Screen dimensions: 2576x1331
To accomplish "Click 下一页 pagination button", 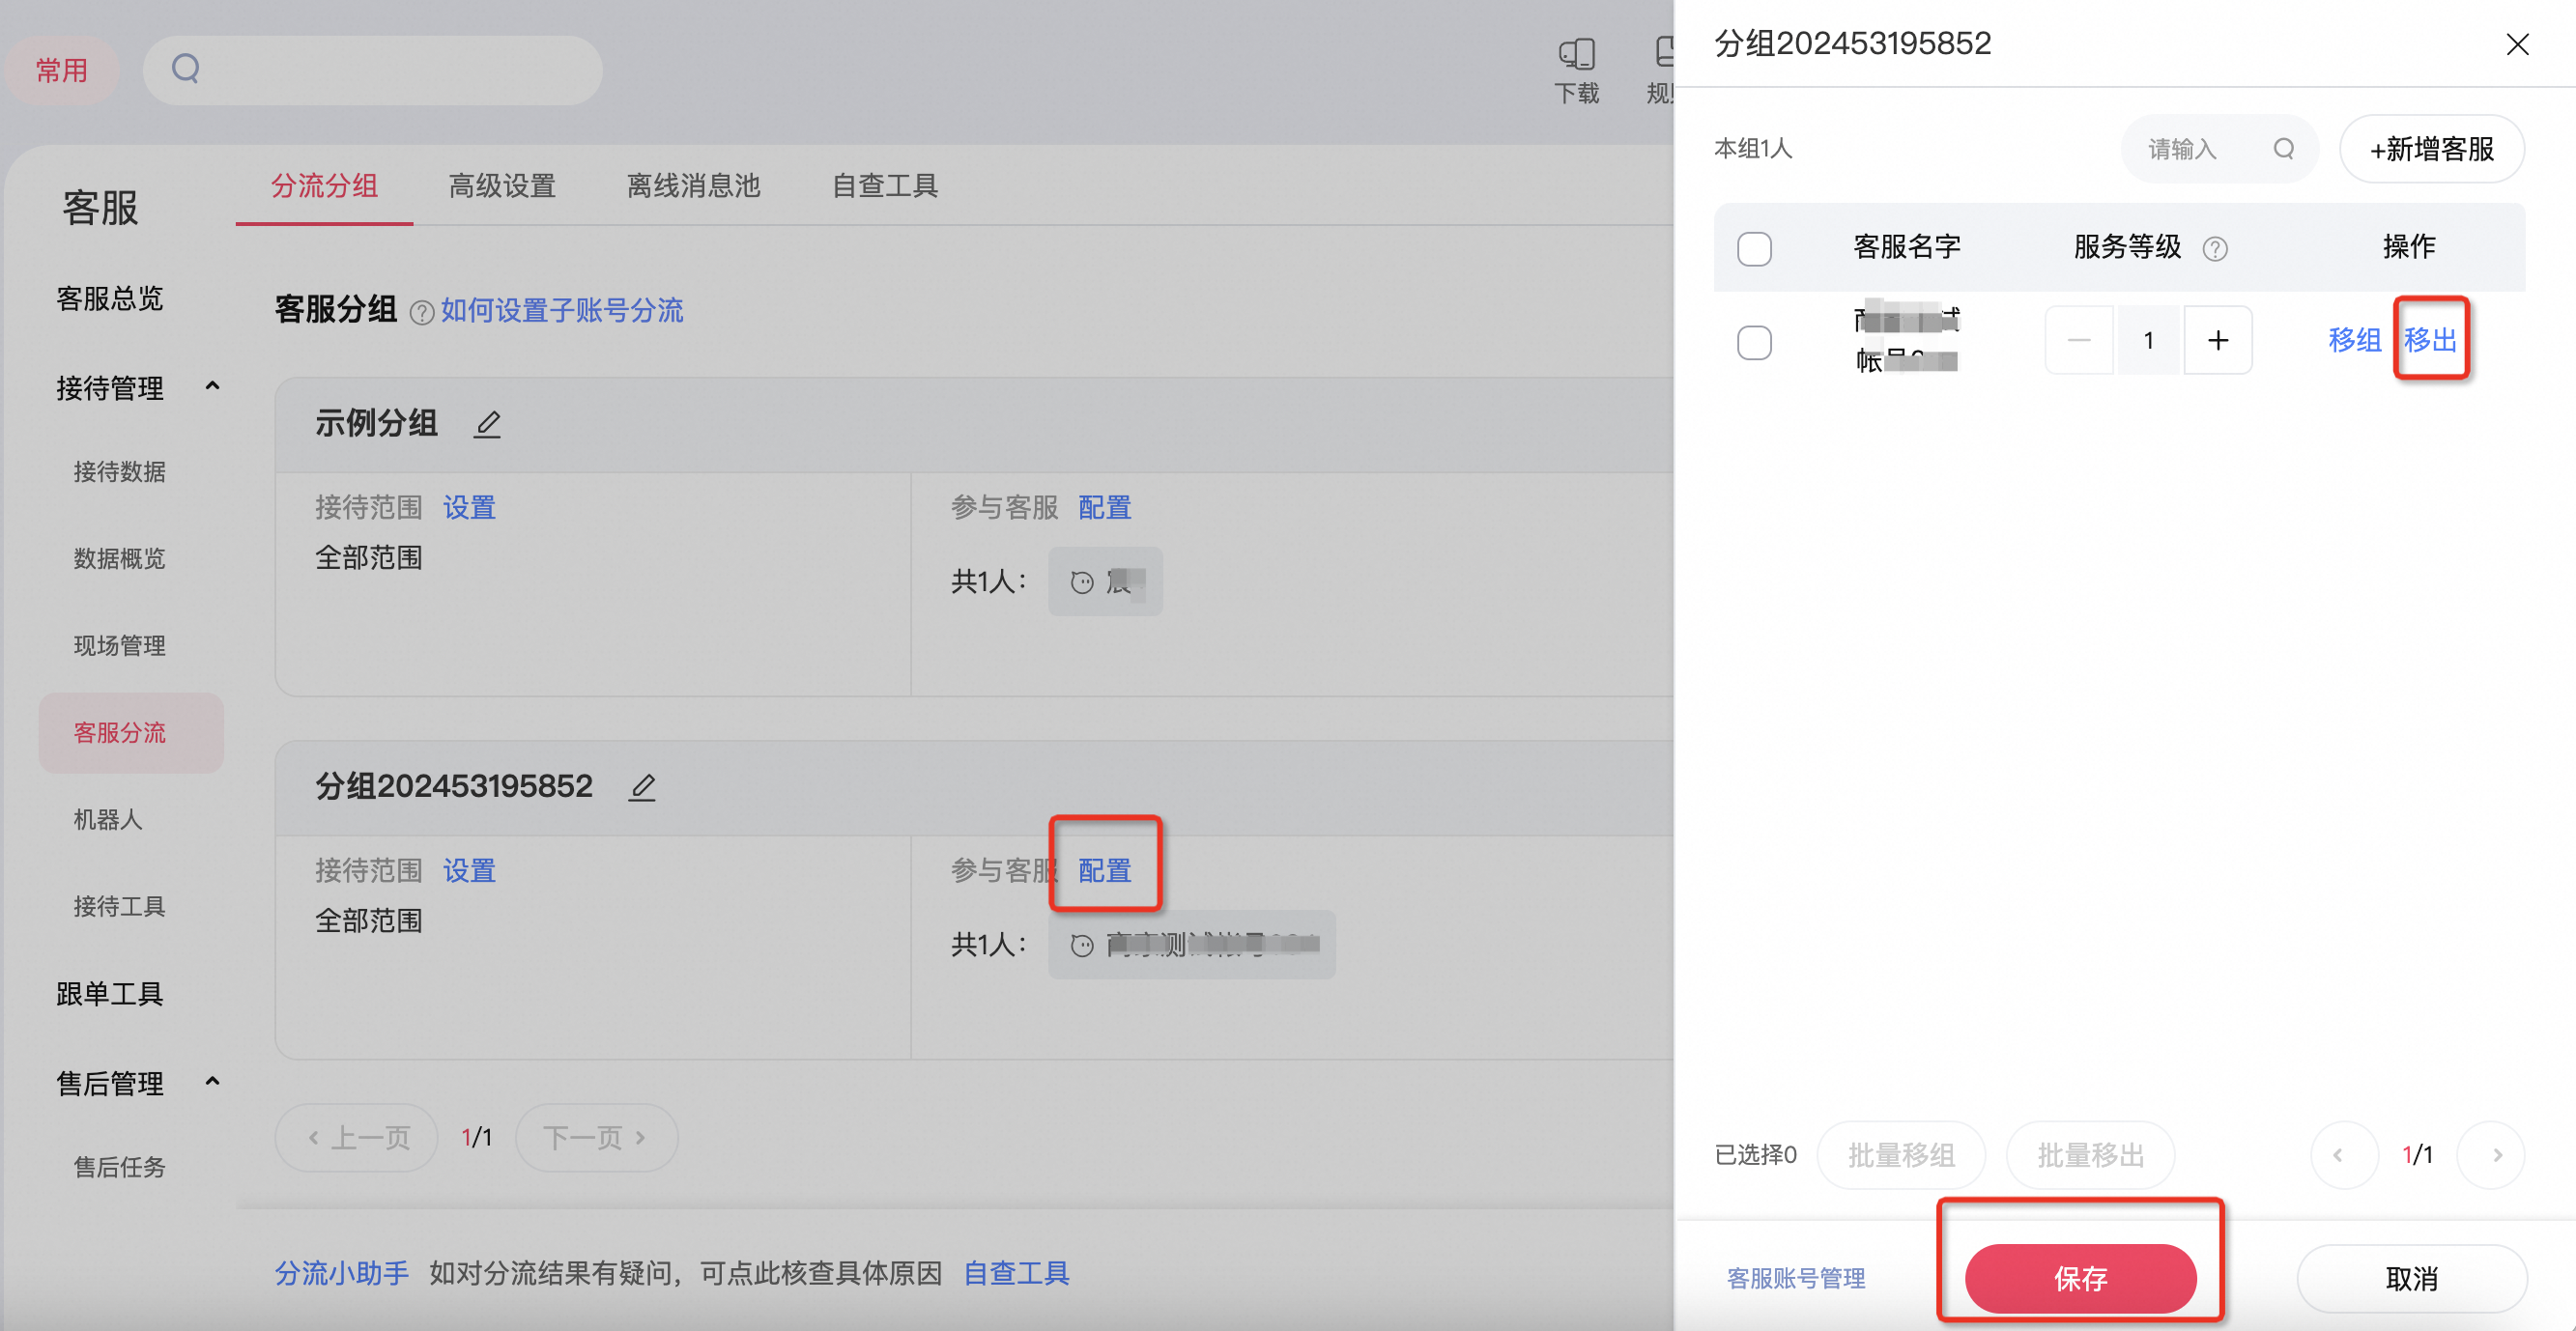I will (596, 1138).
